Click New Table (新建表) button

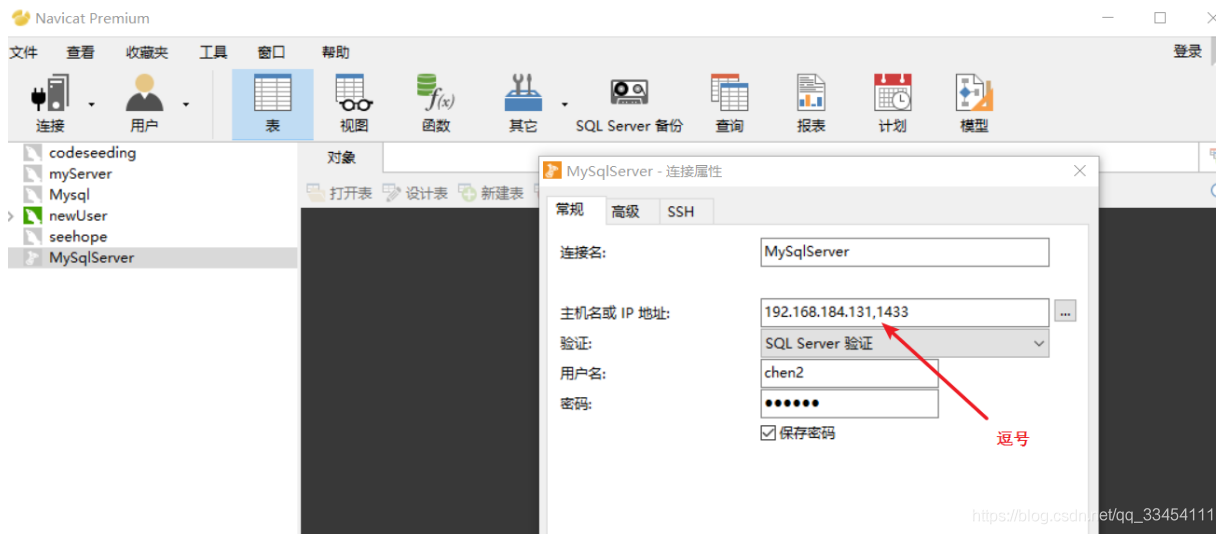tap(491, 193)
